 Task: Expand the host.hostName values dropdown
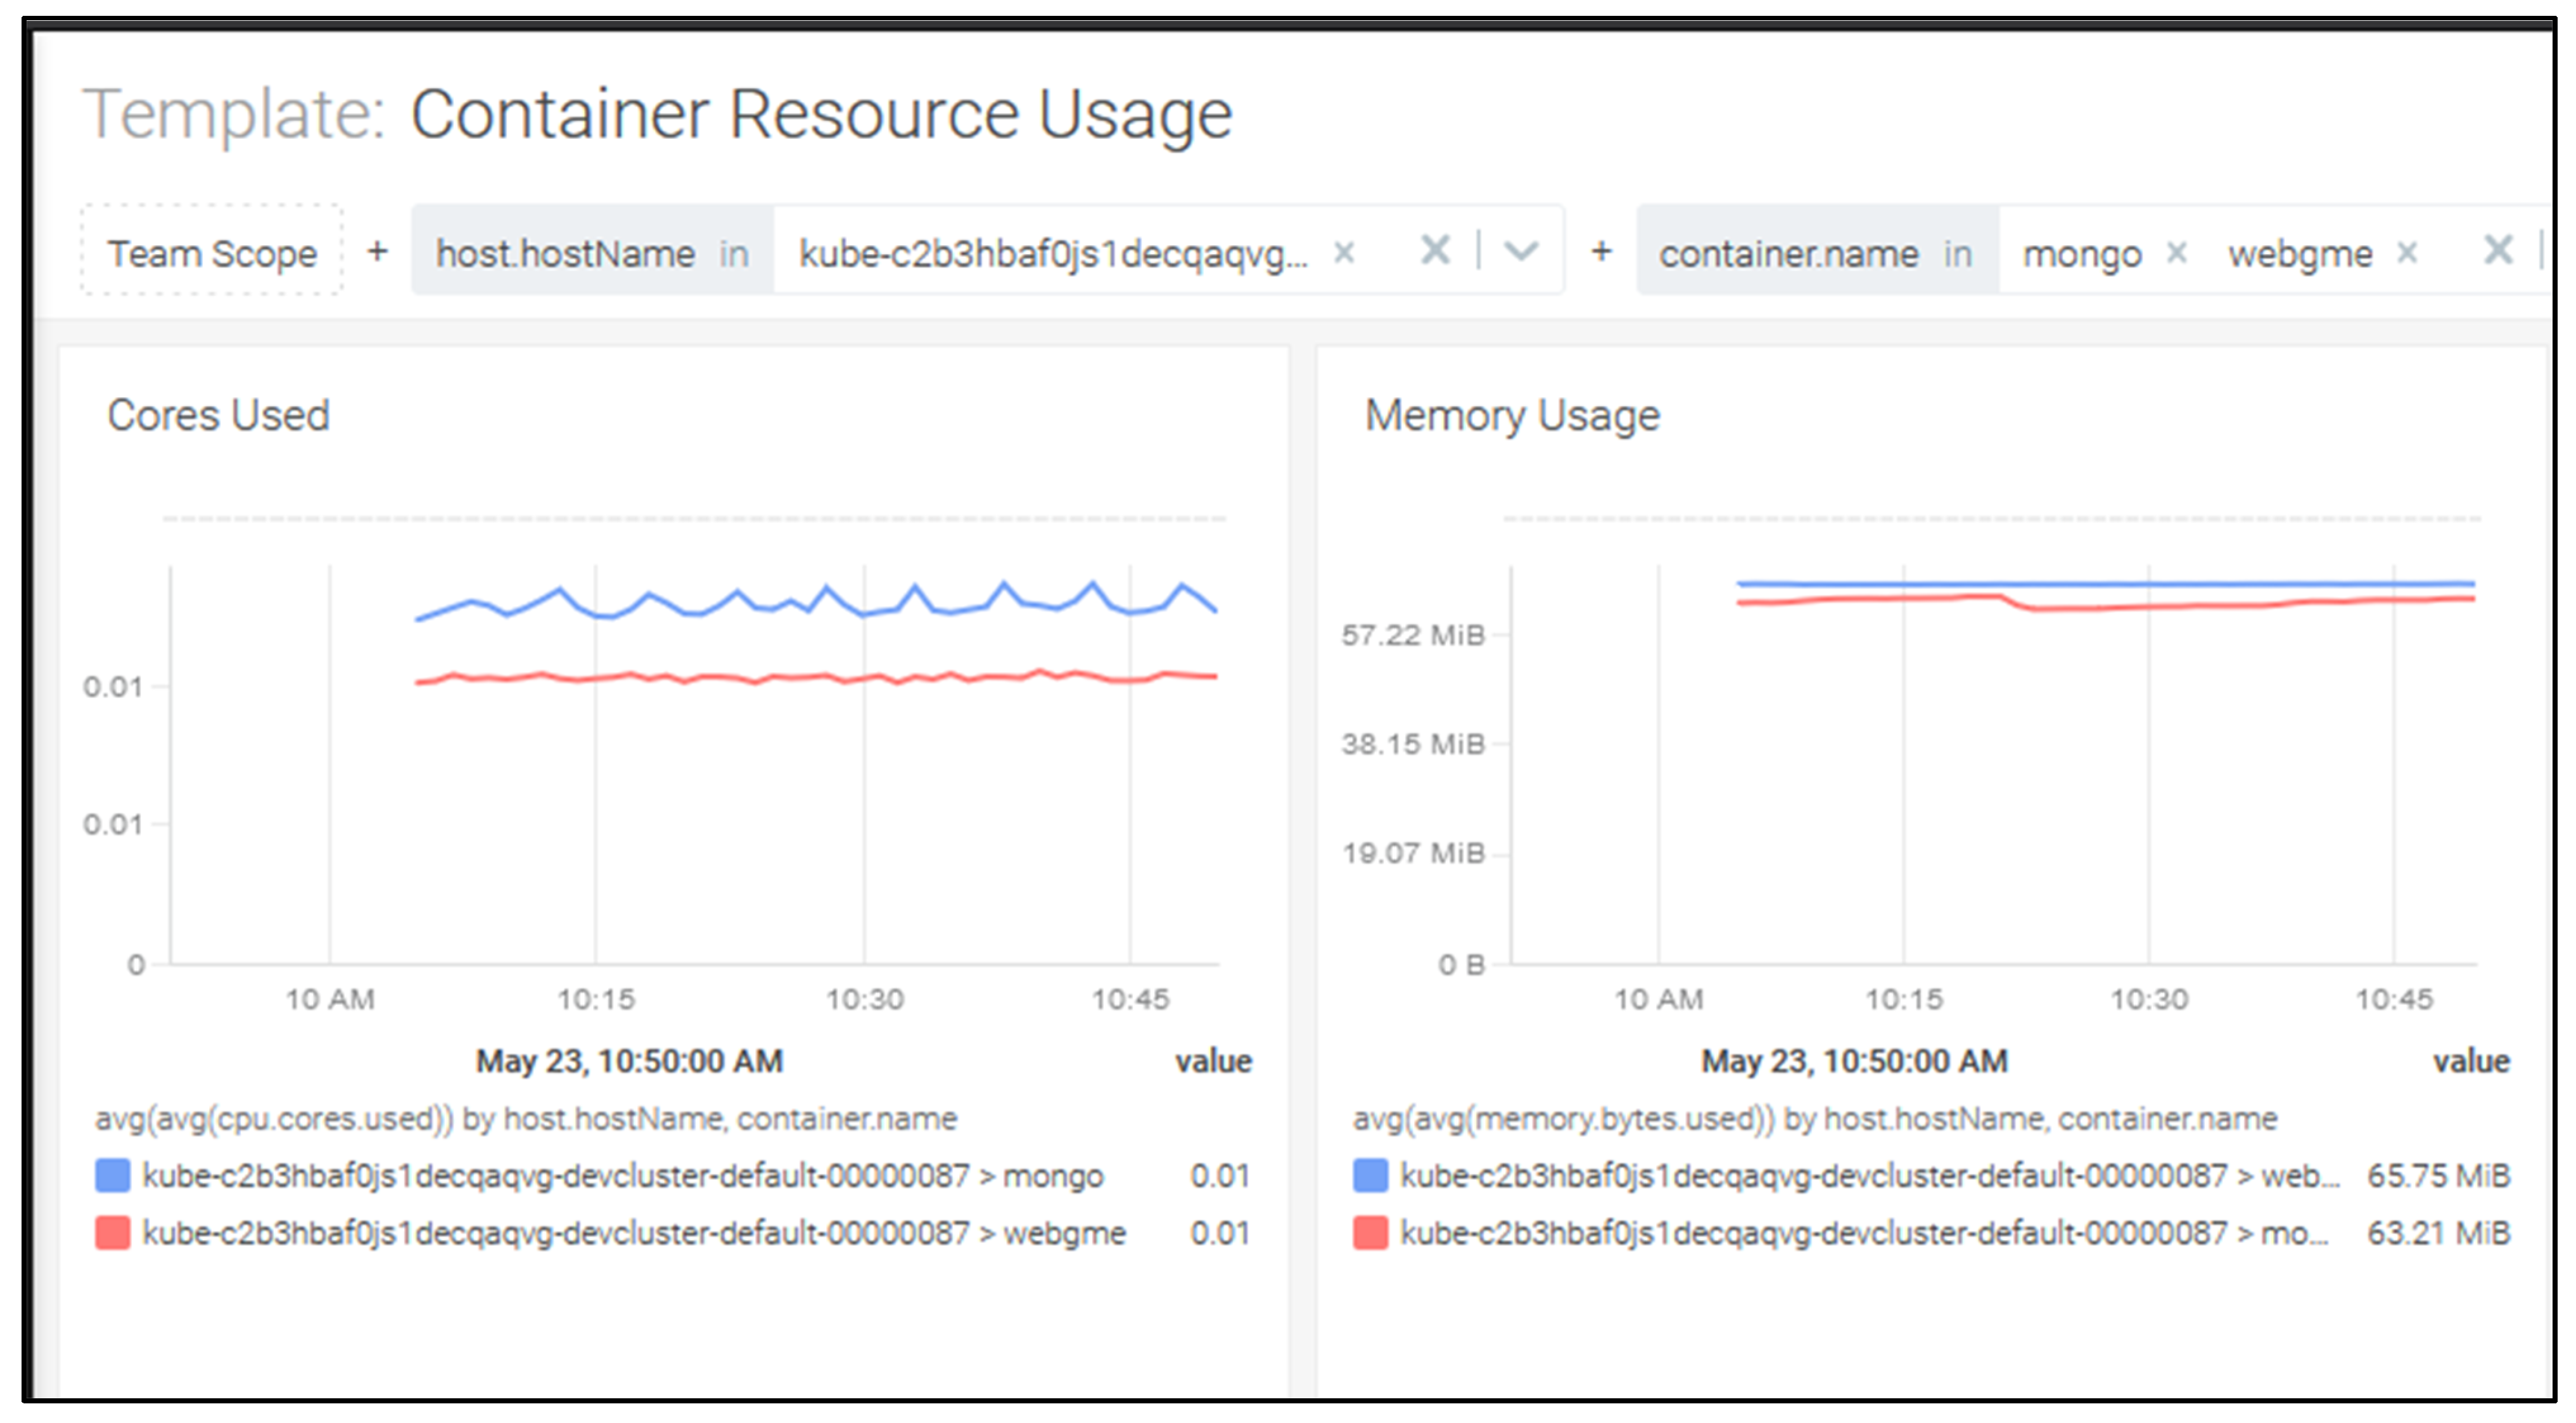click(1520, 251)
